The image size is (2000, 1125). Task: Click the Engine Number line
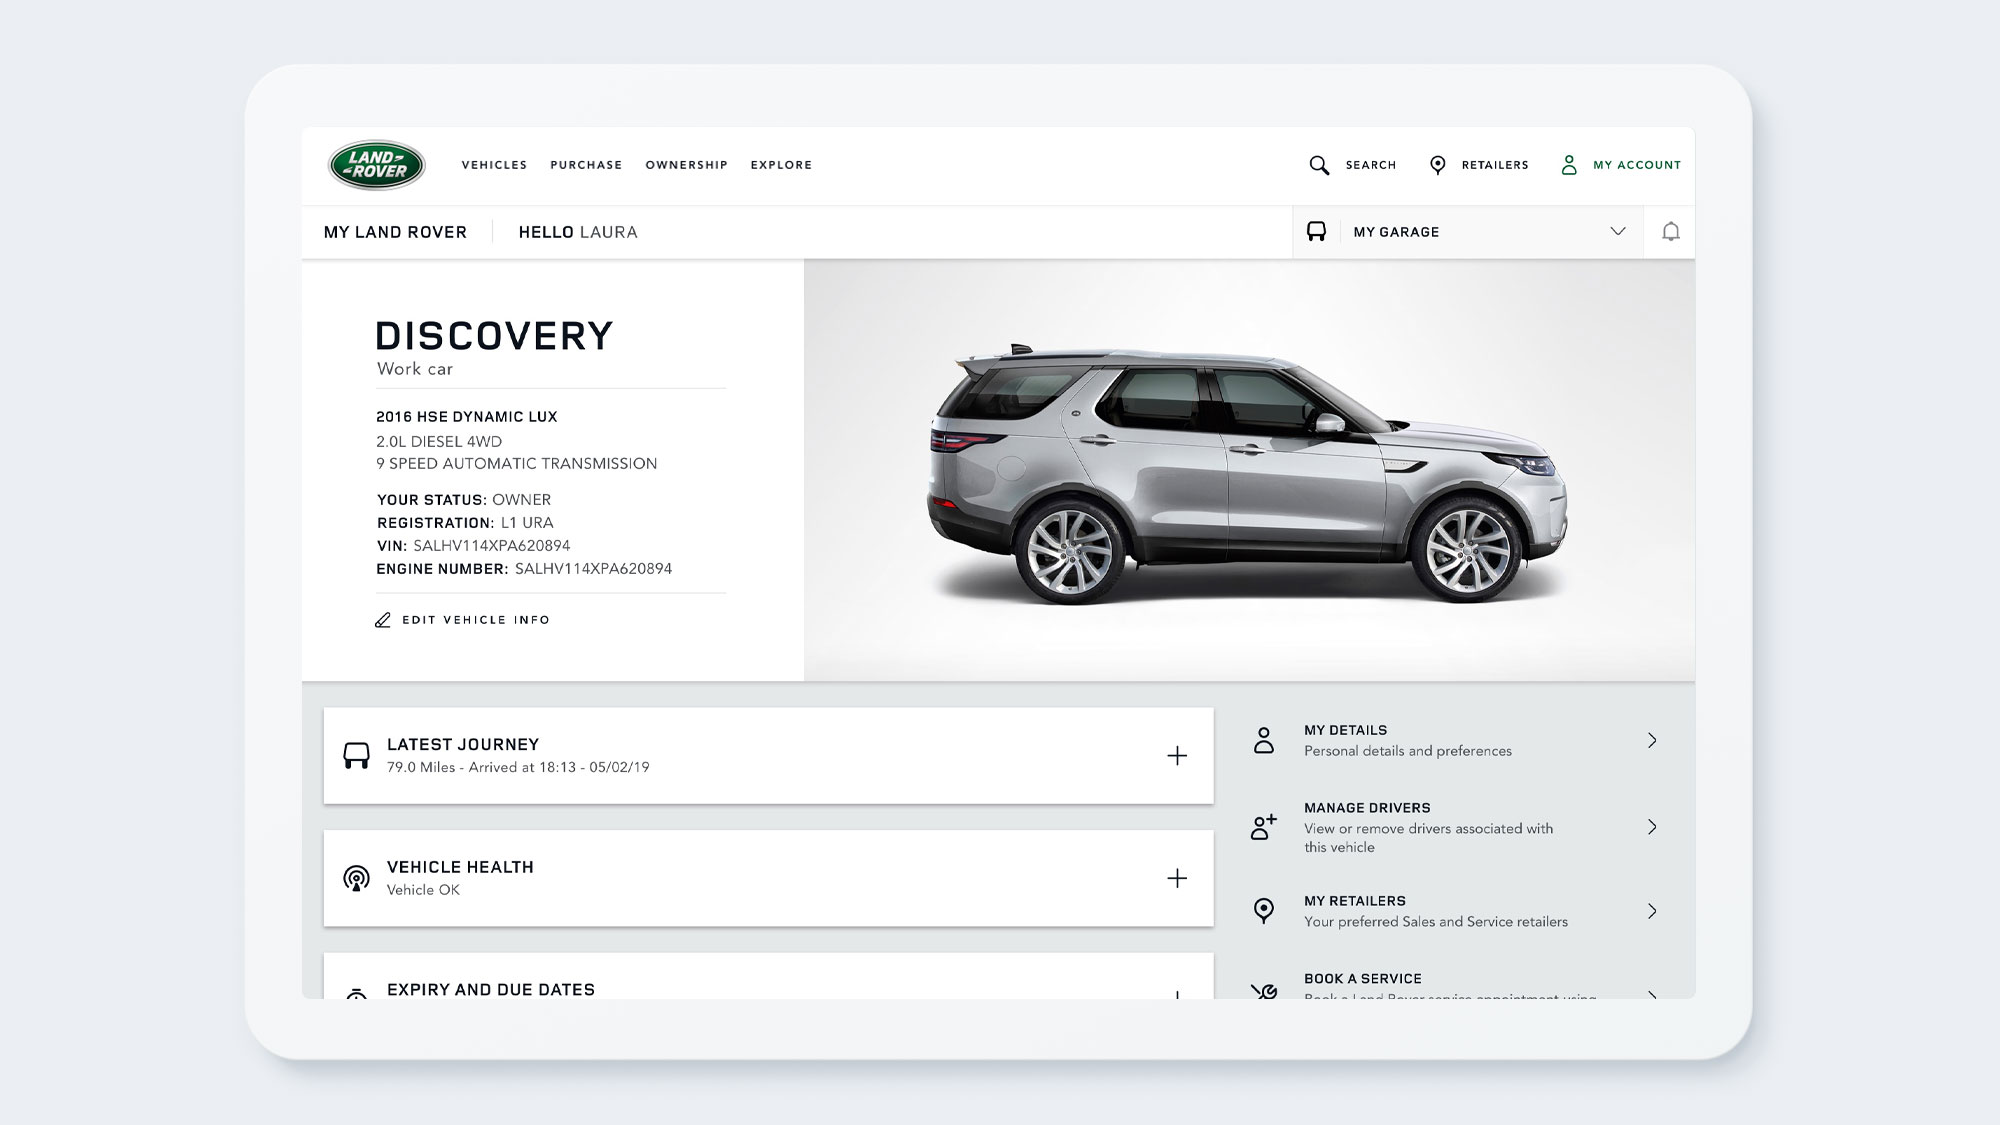pos(524,569)
